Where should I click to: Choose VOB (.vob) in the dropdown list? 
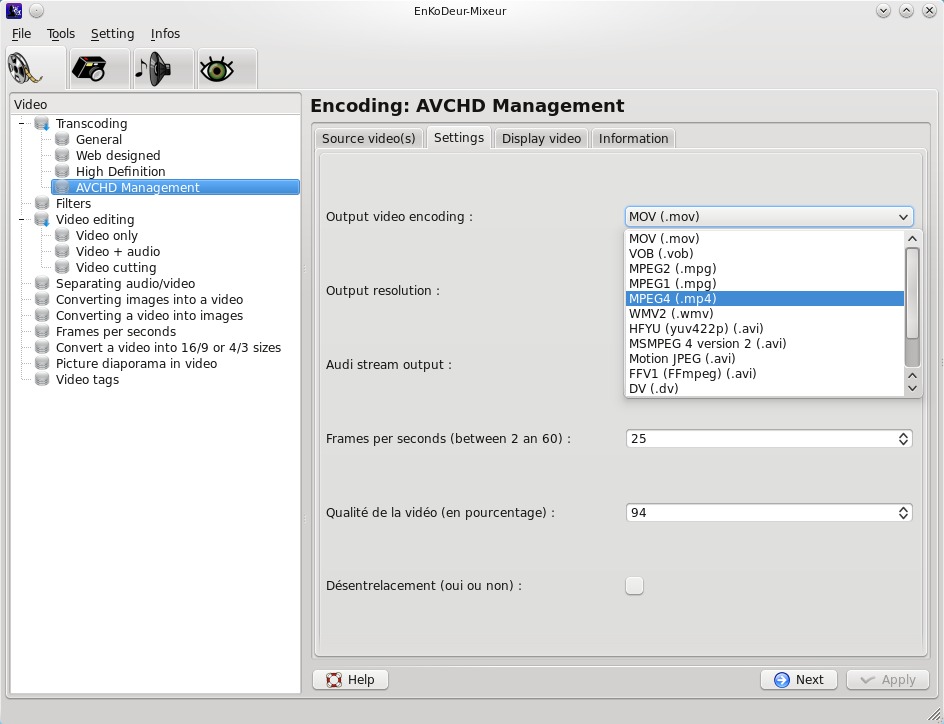click(x=765, y=254)
